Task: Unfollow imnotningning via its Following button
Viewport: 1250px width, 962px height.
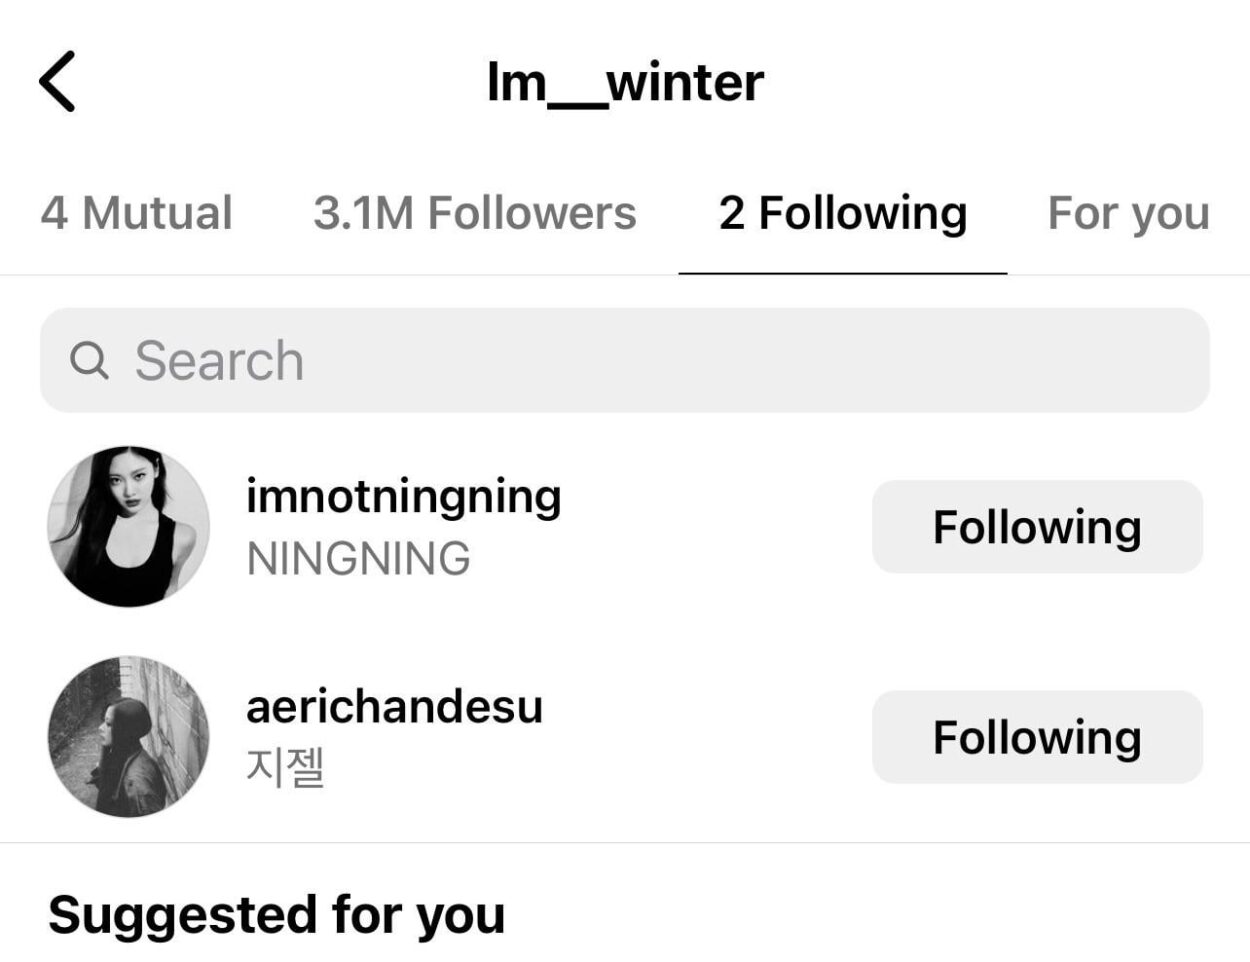Action: click(1038, 526)
